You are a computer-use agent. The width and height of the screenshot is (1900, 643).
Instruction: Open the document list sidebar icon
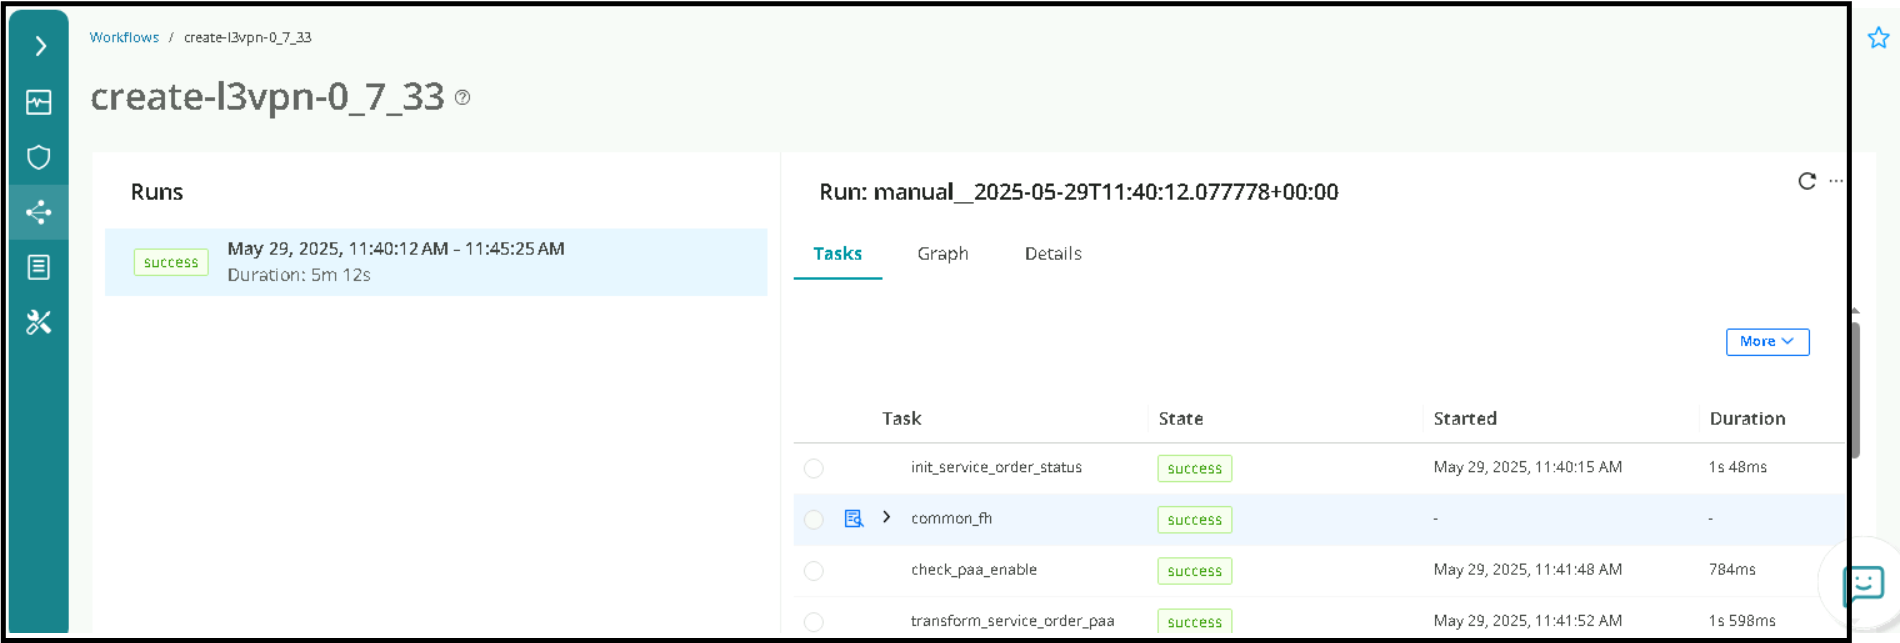pos(39,267)
